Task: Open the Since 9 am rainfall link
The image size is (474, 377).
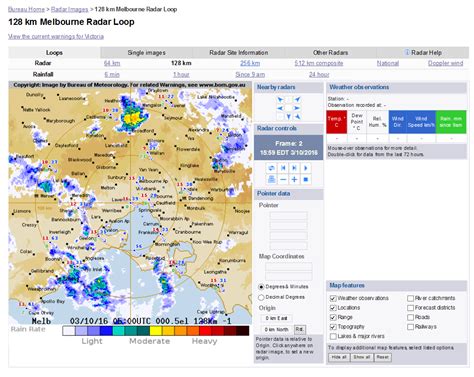Action: pyautogui.click(x=250, y=75)
